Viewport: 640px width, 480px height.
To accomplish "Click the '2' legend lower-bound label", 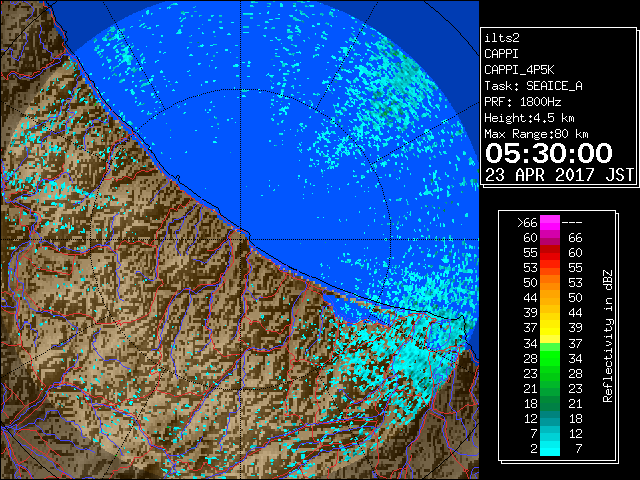I will pyautogui.click(x=534, y=449).
